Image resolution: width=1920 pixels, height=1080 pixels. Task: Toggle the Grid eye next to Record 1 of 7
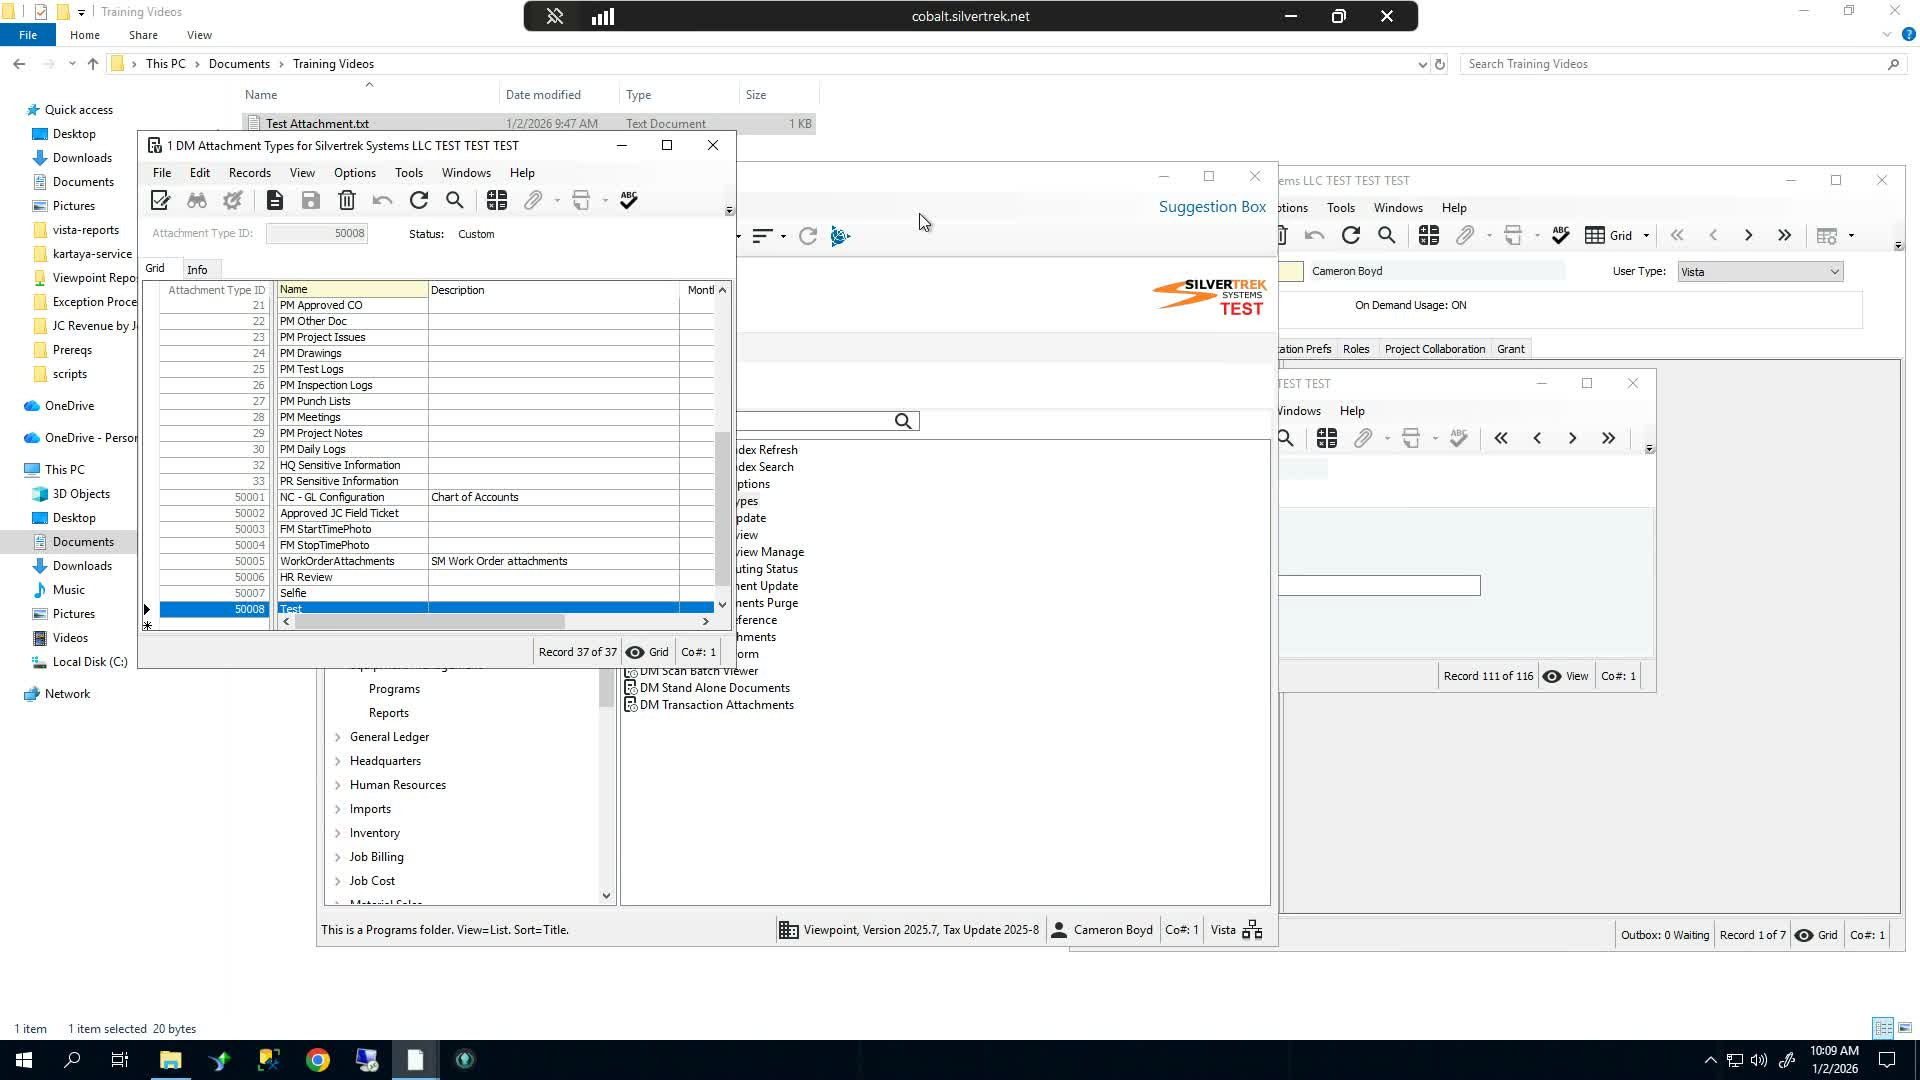click(x=1804, y=935)
